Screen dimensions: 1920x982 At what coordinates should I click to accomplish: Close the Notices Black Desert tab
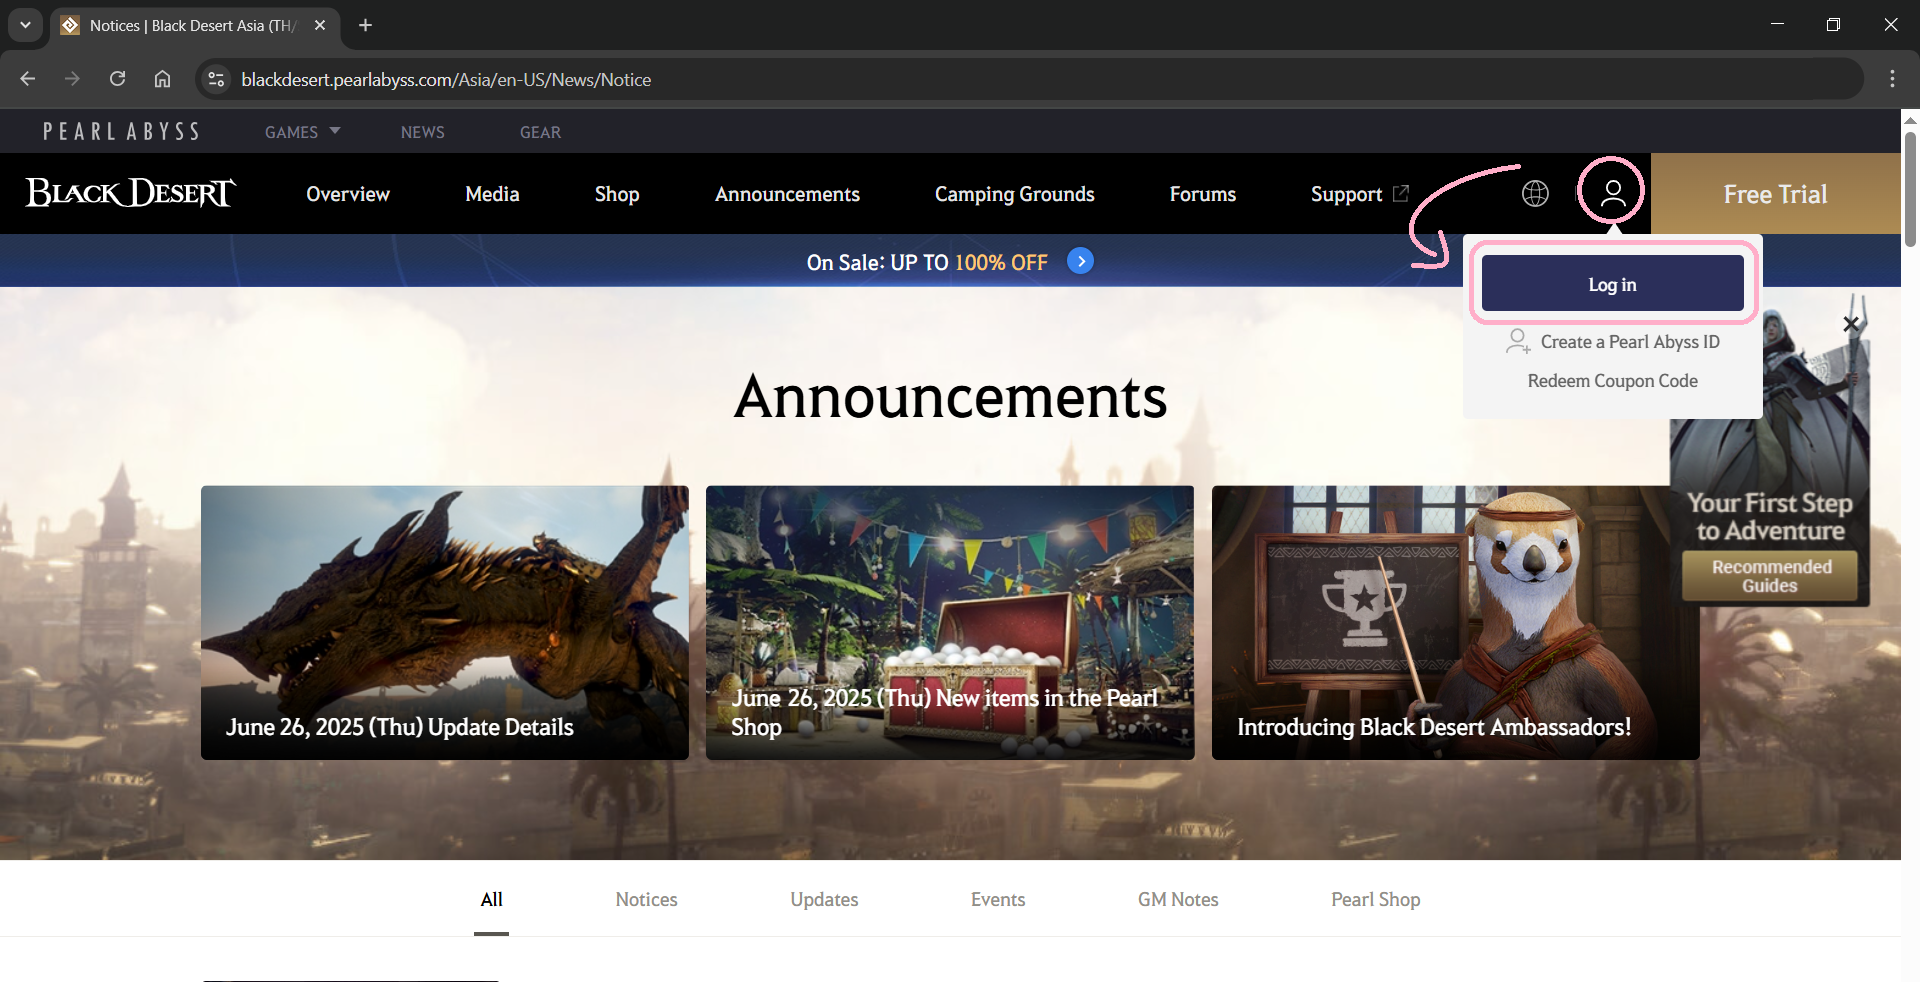320,25
